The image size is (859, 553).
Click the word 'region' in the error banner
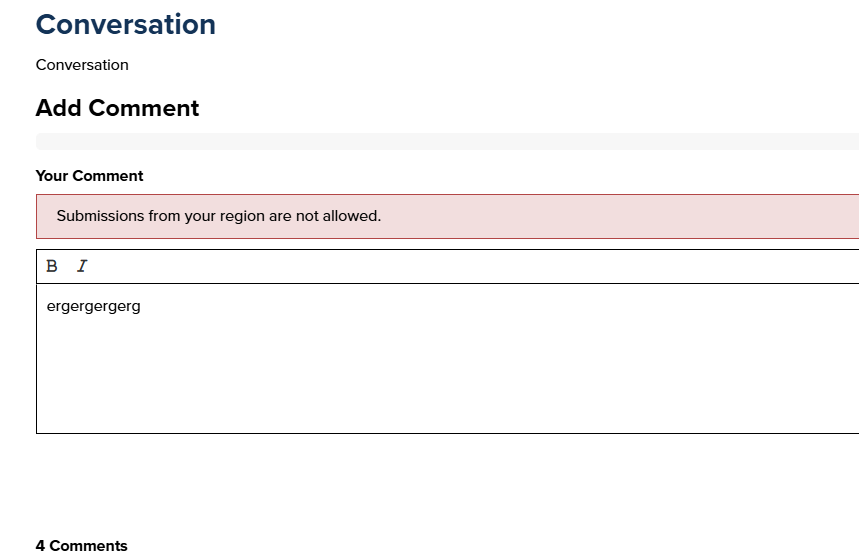(x=243, y=216)
